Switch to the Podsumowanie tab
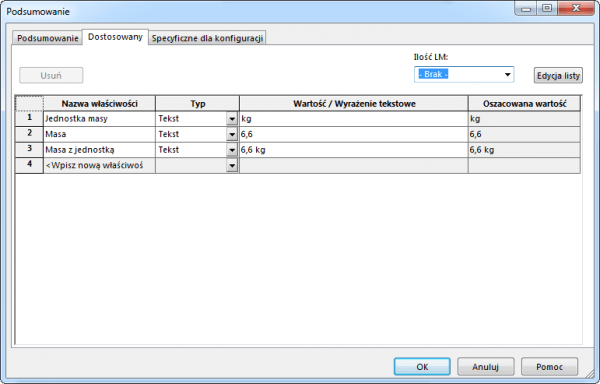 click(x=47, y=38)
